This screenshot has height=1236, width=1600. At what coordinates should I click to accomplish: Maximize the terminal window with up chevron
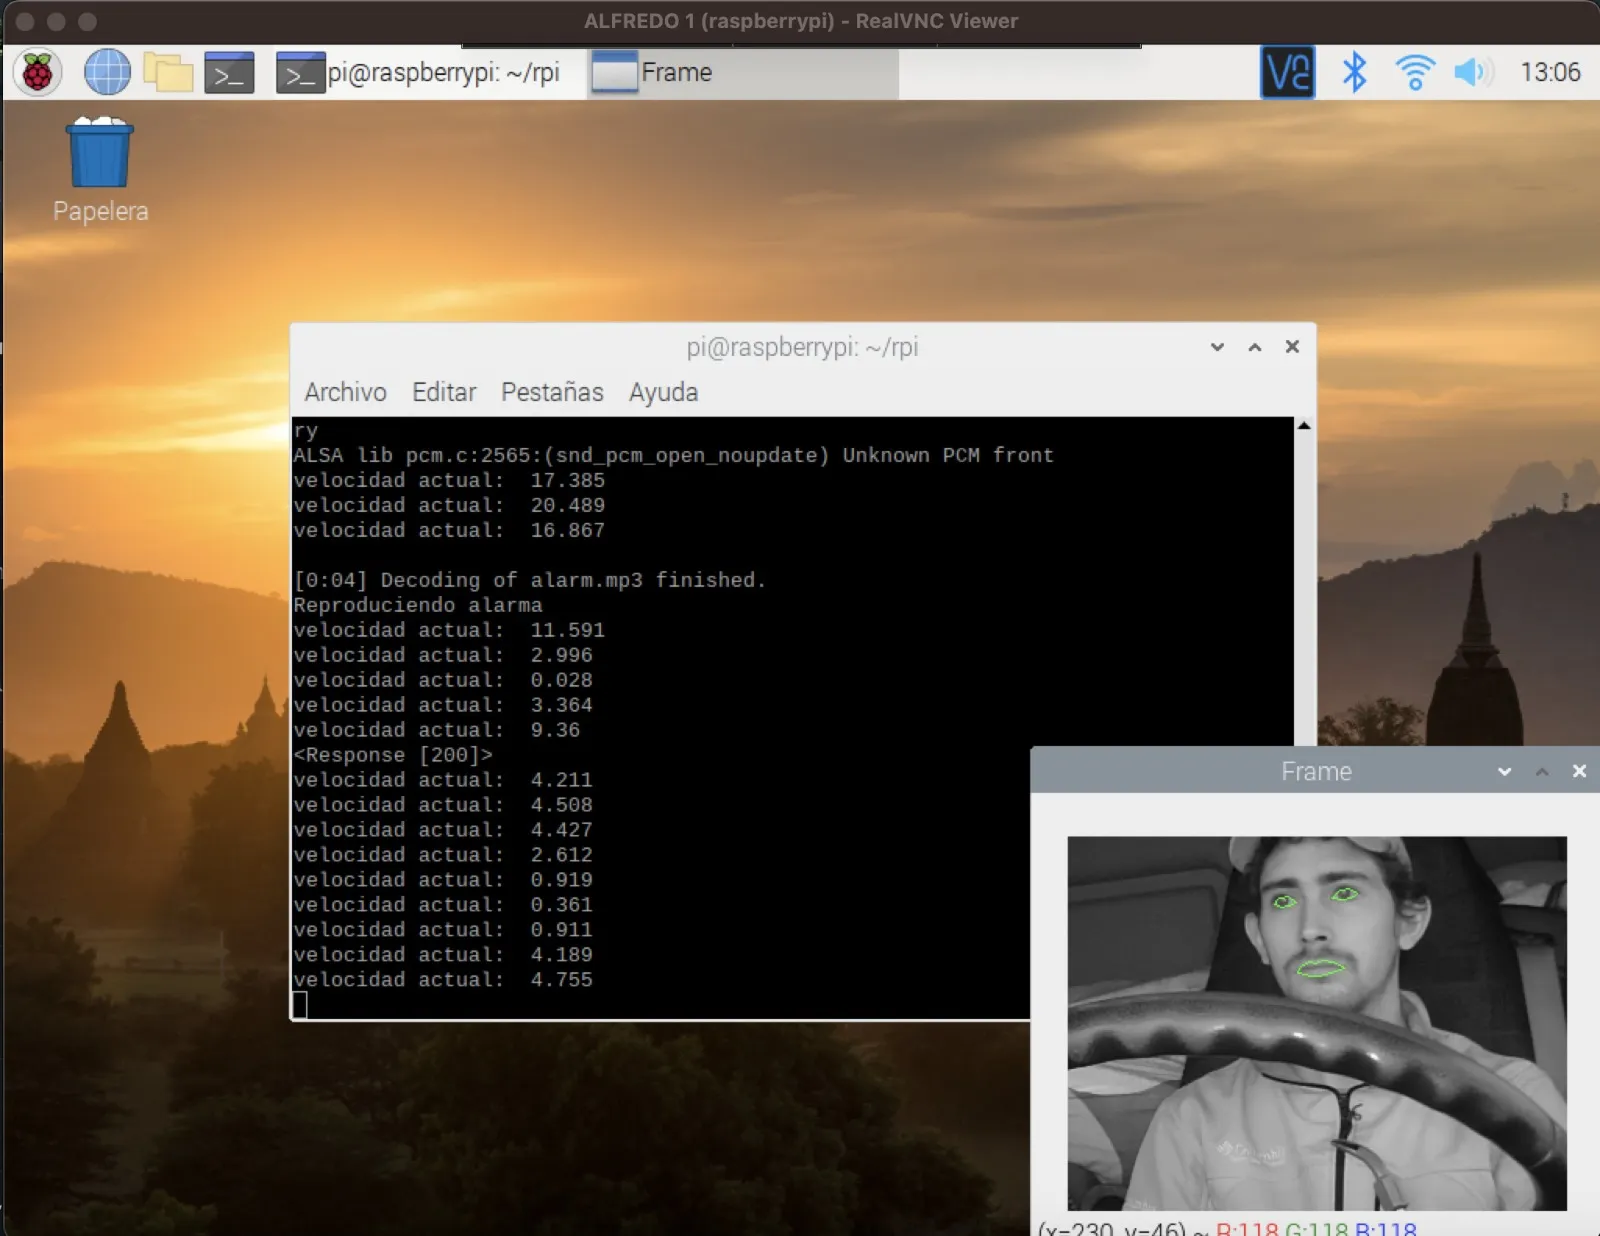click(1254, 347)
